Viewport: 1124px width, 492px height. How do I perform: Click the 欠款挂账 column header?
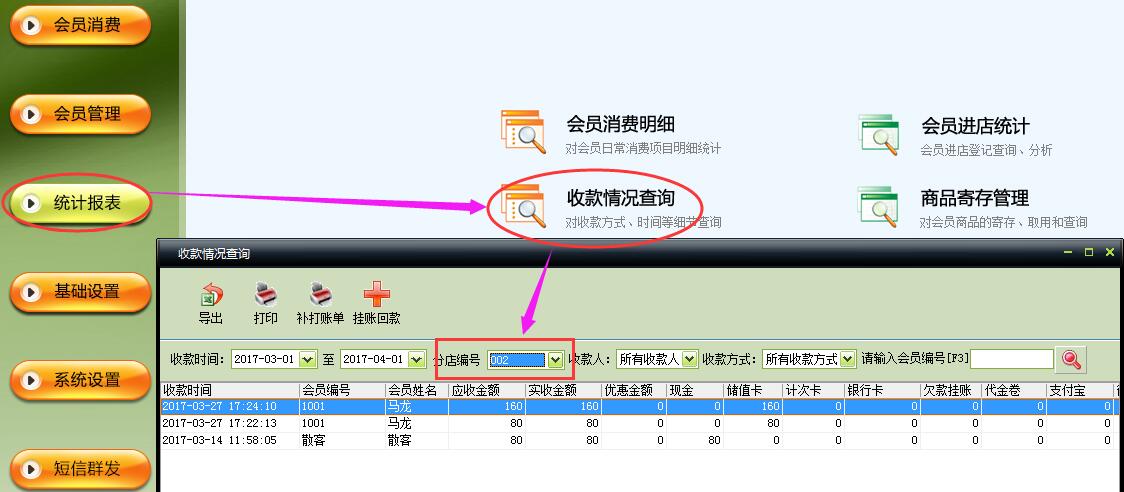tap(951, 390)
